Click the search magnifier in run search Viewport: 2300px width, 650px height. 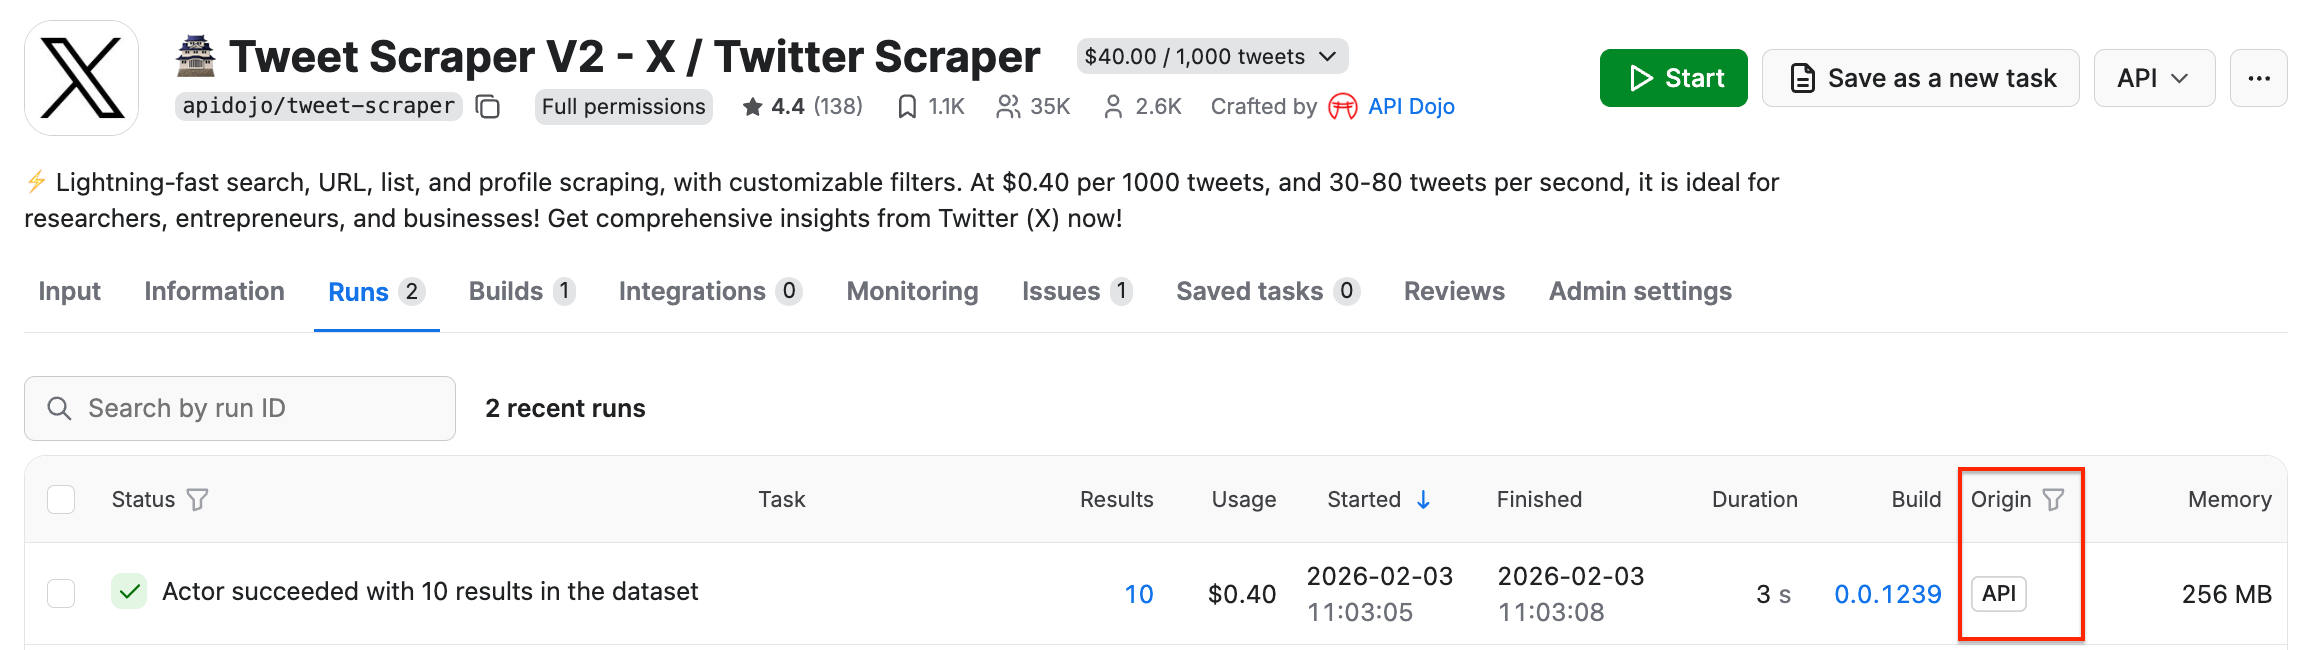pyautogui.click(x=59, y=408)
